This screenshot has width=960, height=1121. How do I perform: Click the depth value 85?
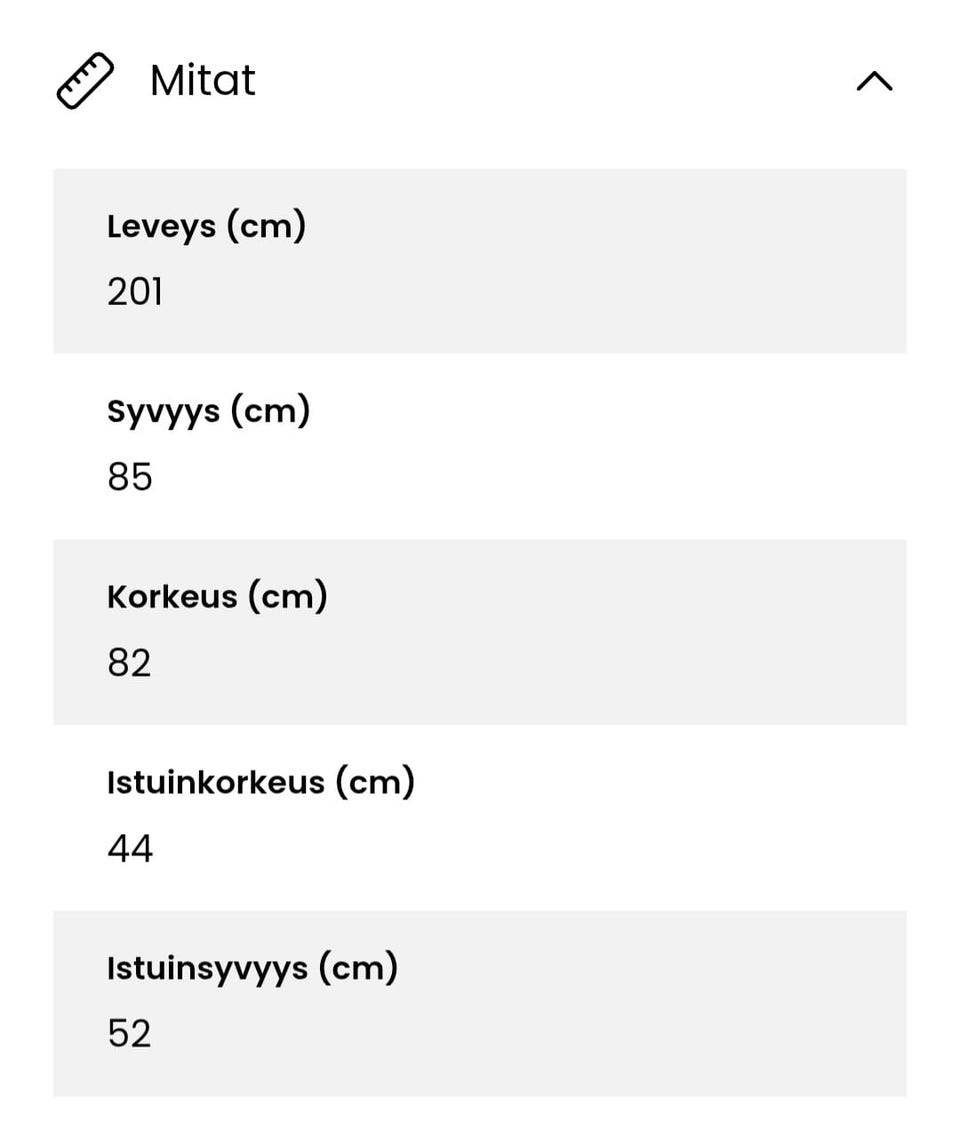click(x=130, y=477)
